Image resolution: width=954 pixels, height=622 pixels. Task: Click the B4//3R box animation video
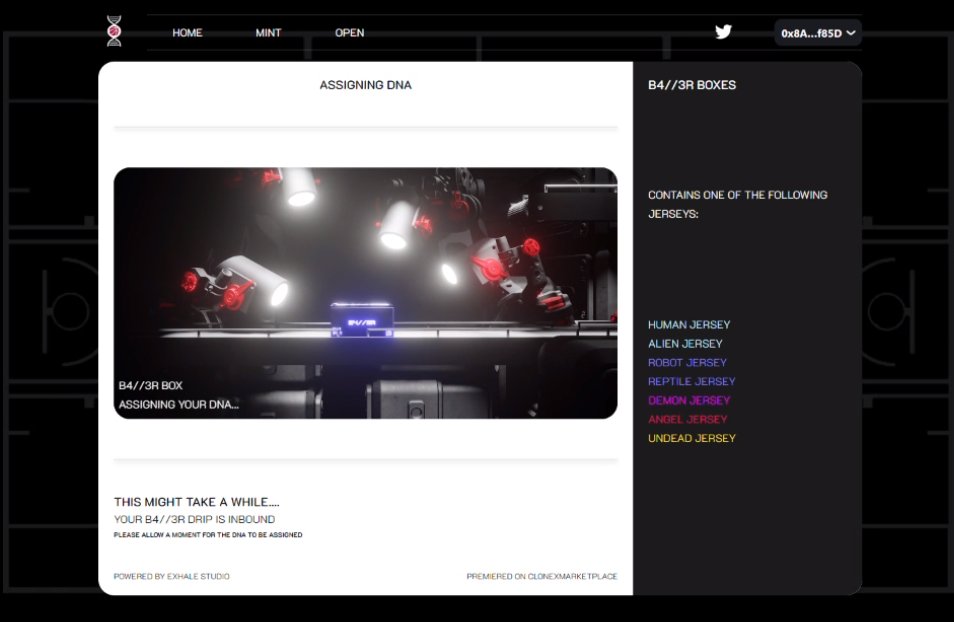(365, 293)
